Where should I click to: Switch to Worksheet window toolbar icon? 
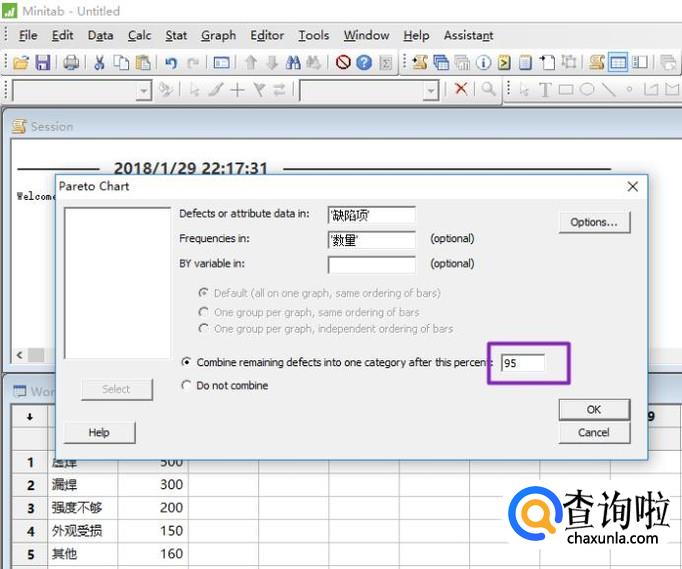coord(618,63)
